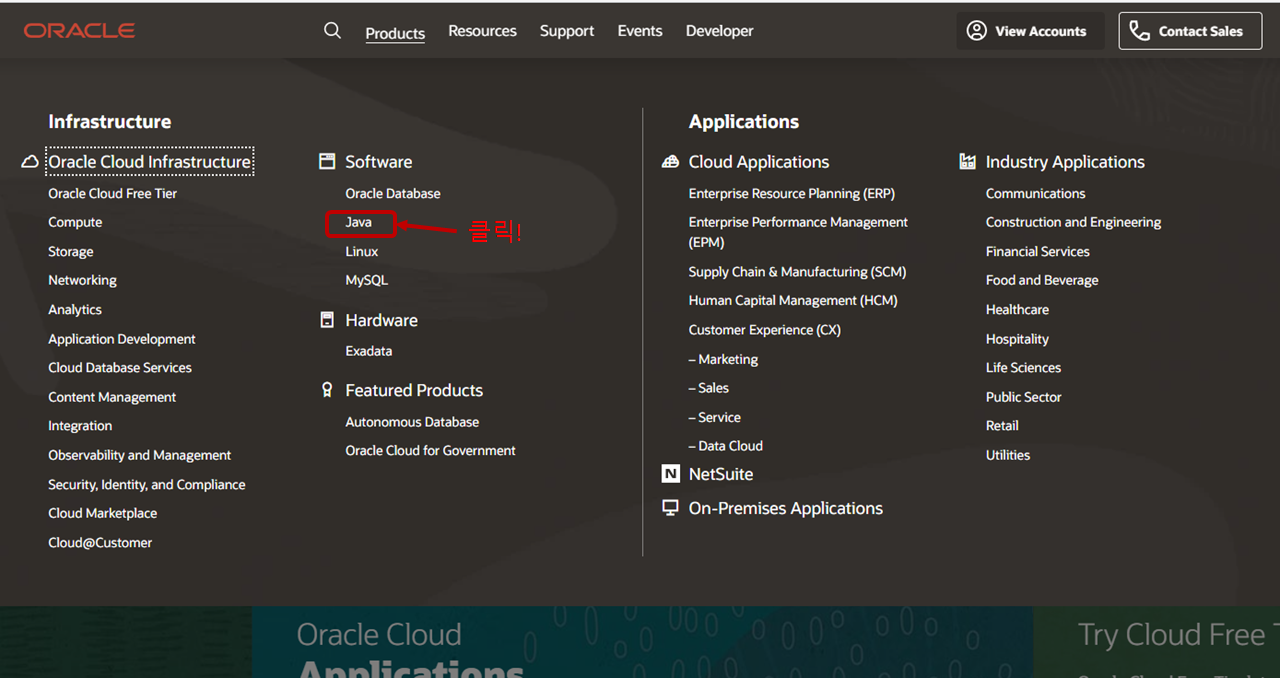Open Oracle Cloud Free Tier

point(113,194)
